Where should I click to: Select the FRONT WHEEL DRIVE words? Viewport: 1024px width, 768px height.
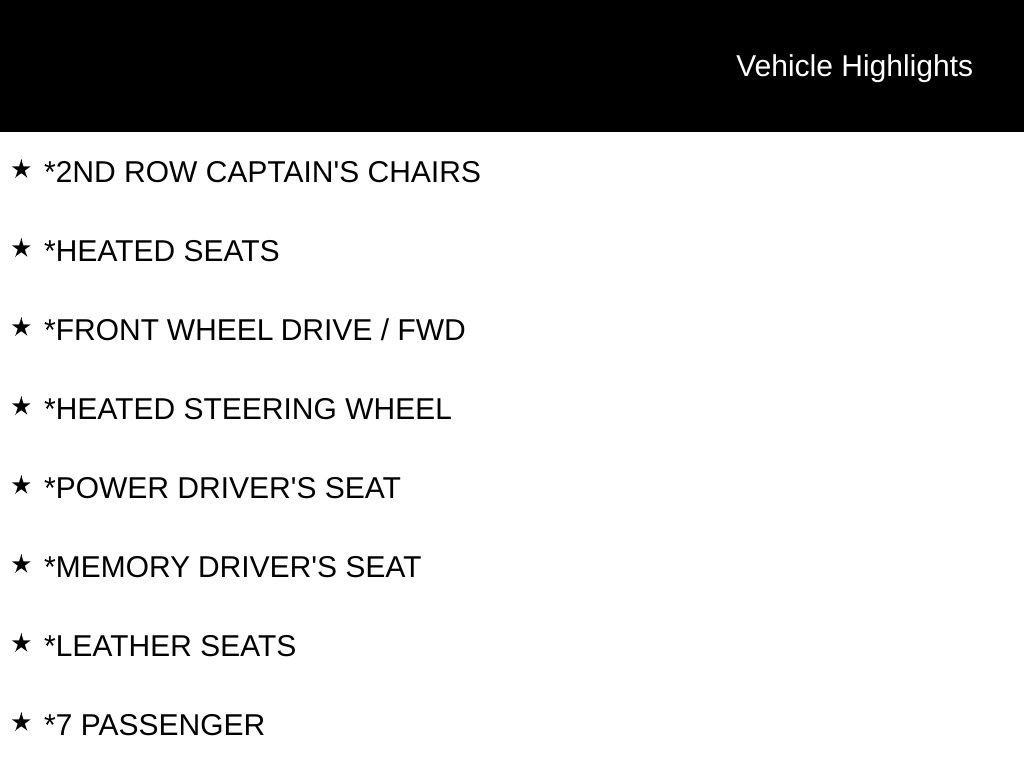[207, 331]
